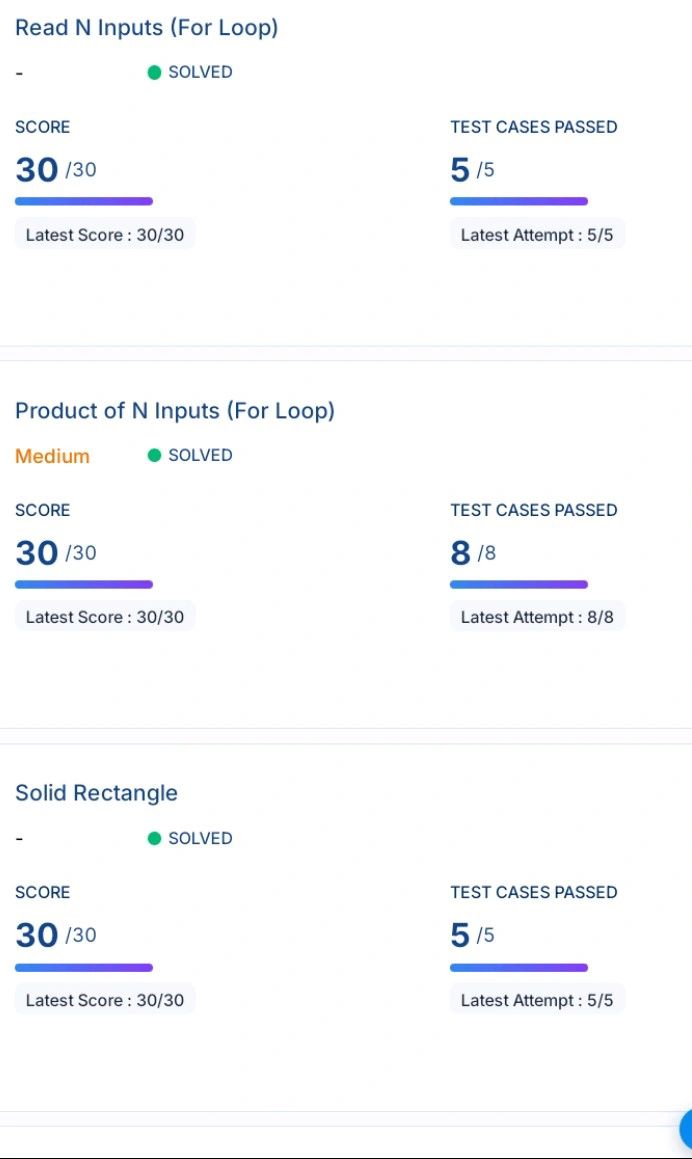Click test cases progress bar for Product of N Inputs
692x1159 pixels.
pos(519,584)
